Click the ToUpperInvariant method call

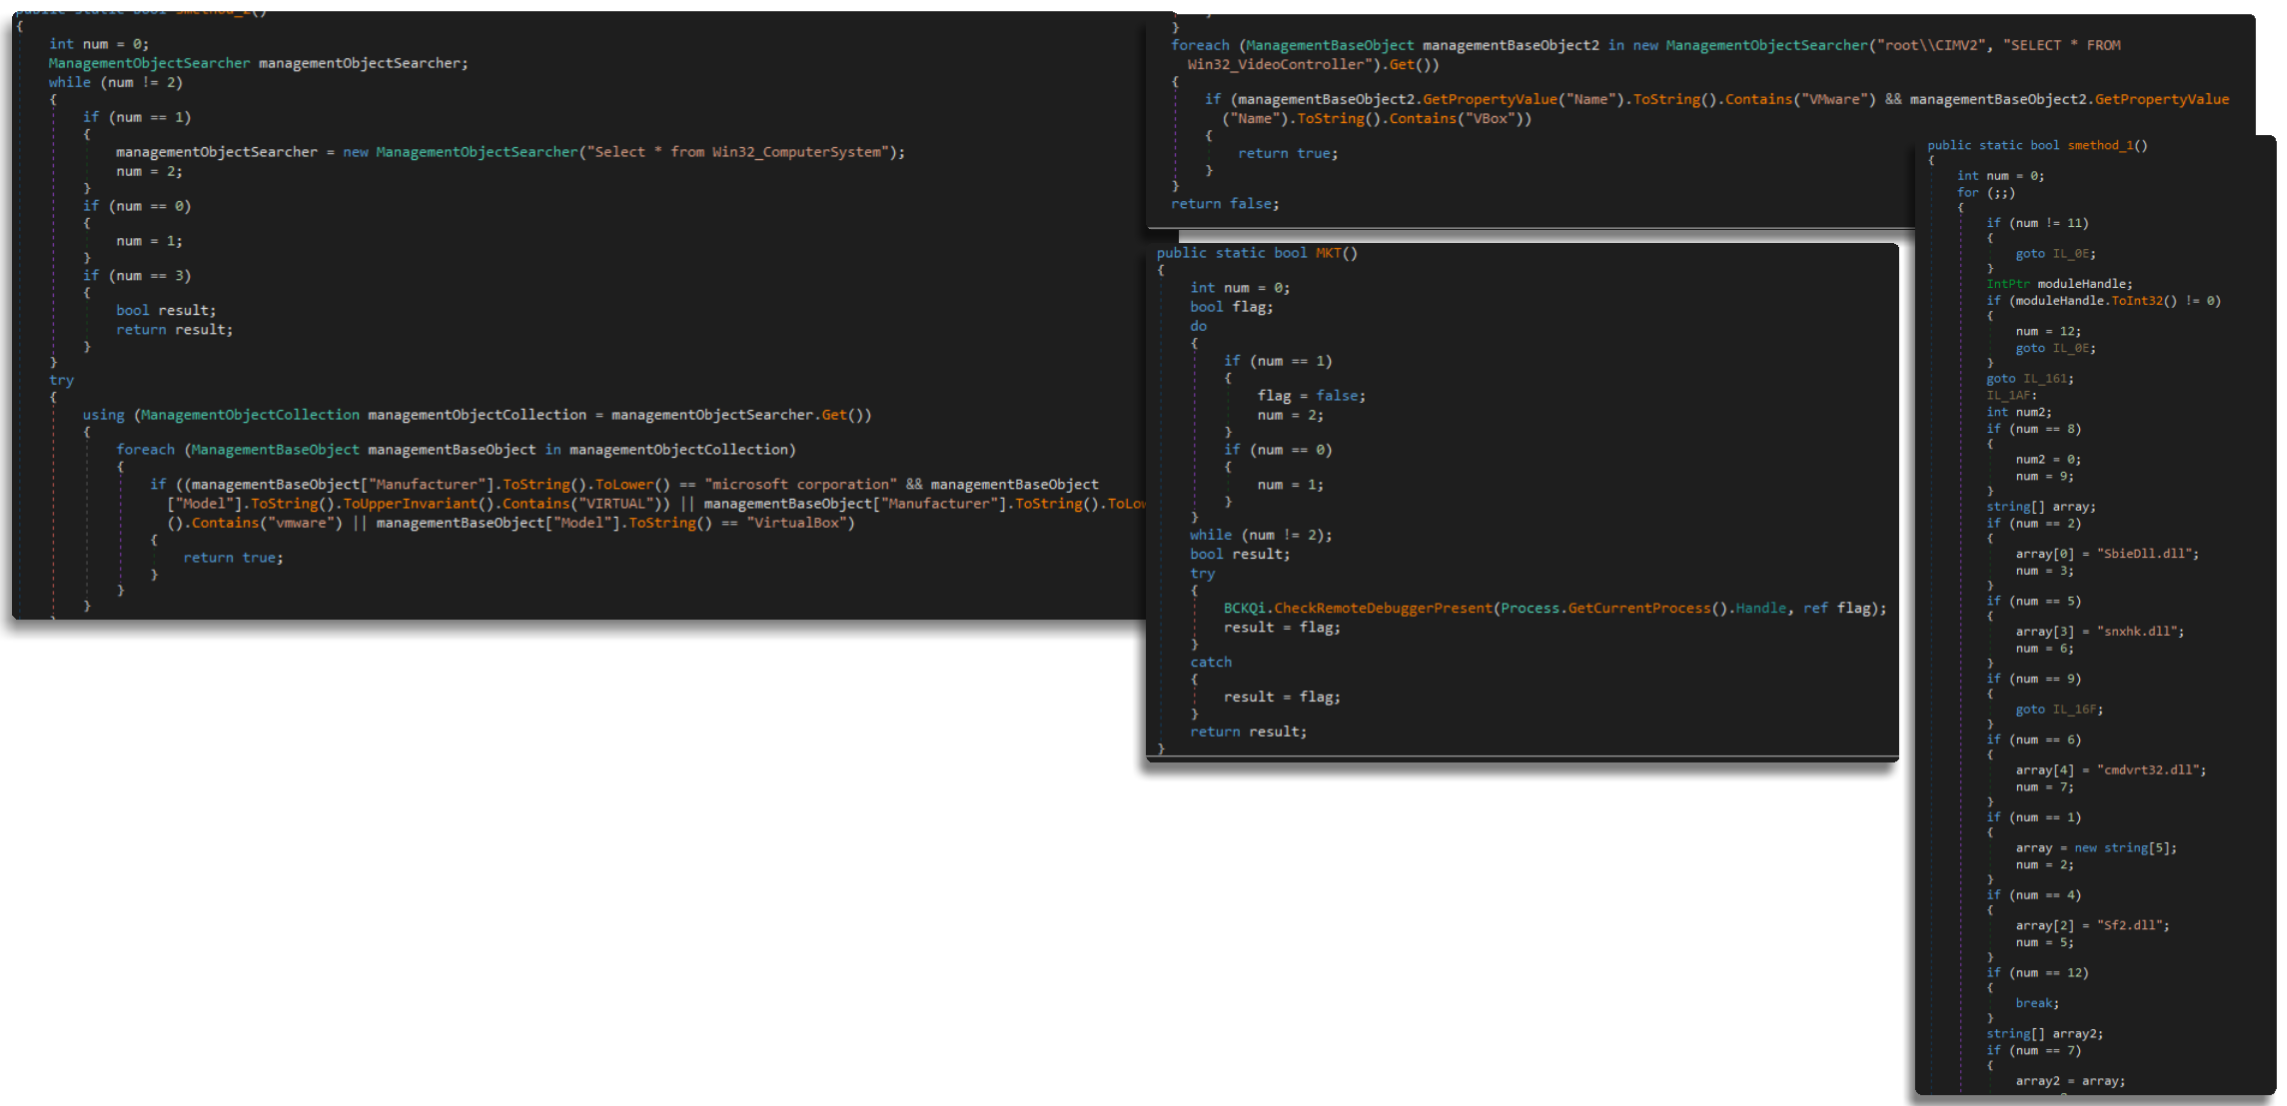410,503
